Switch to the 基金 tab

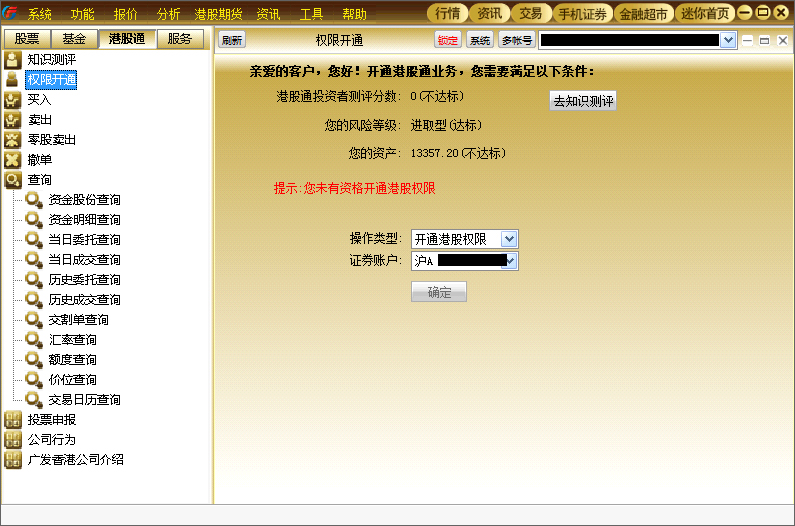74,39
